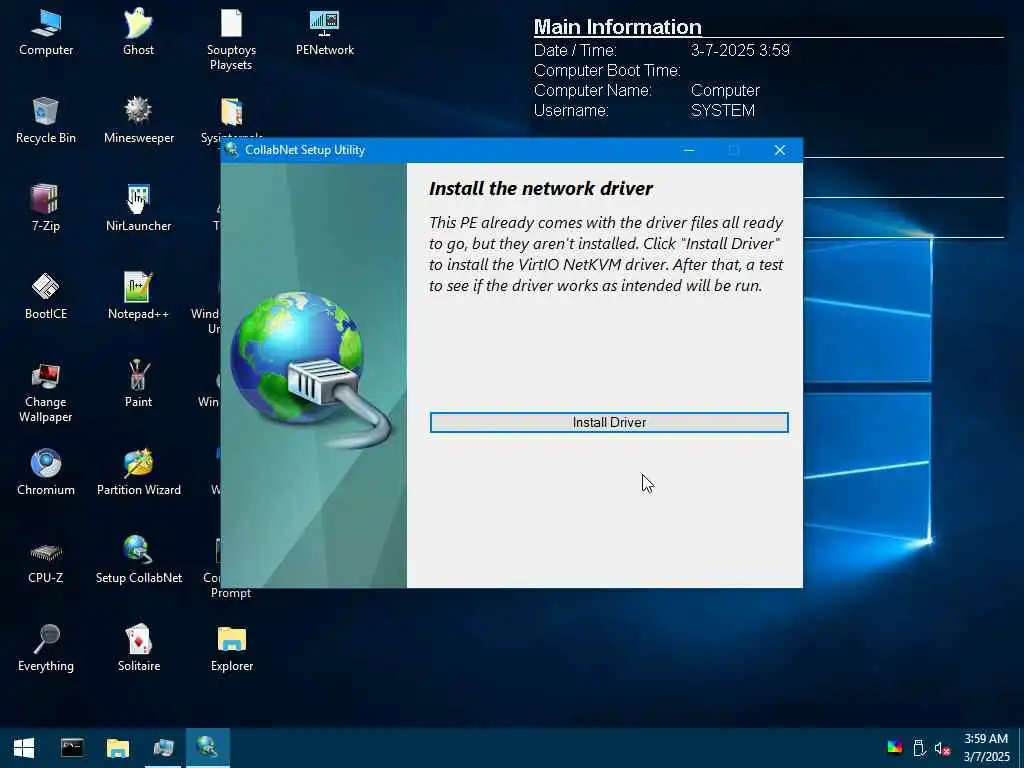The width and height of the screenshot is (1024, 768).
Task: Click the 'Computer Name:' label on the wallpaper
Action: click(592, 90)
